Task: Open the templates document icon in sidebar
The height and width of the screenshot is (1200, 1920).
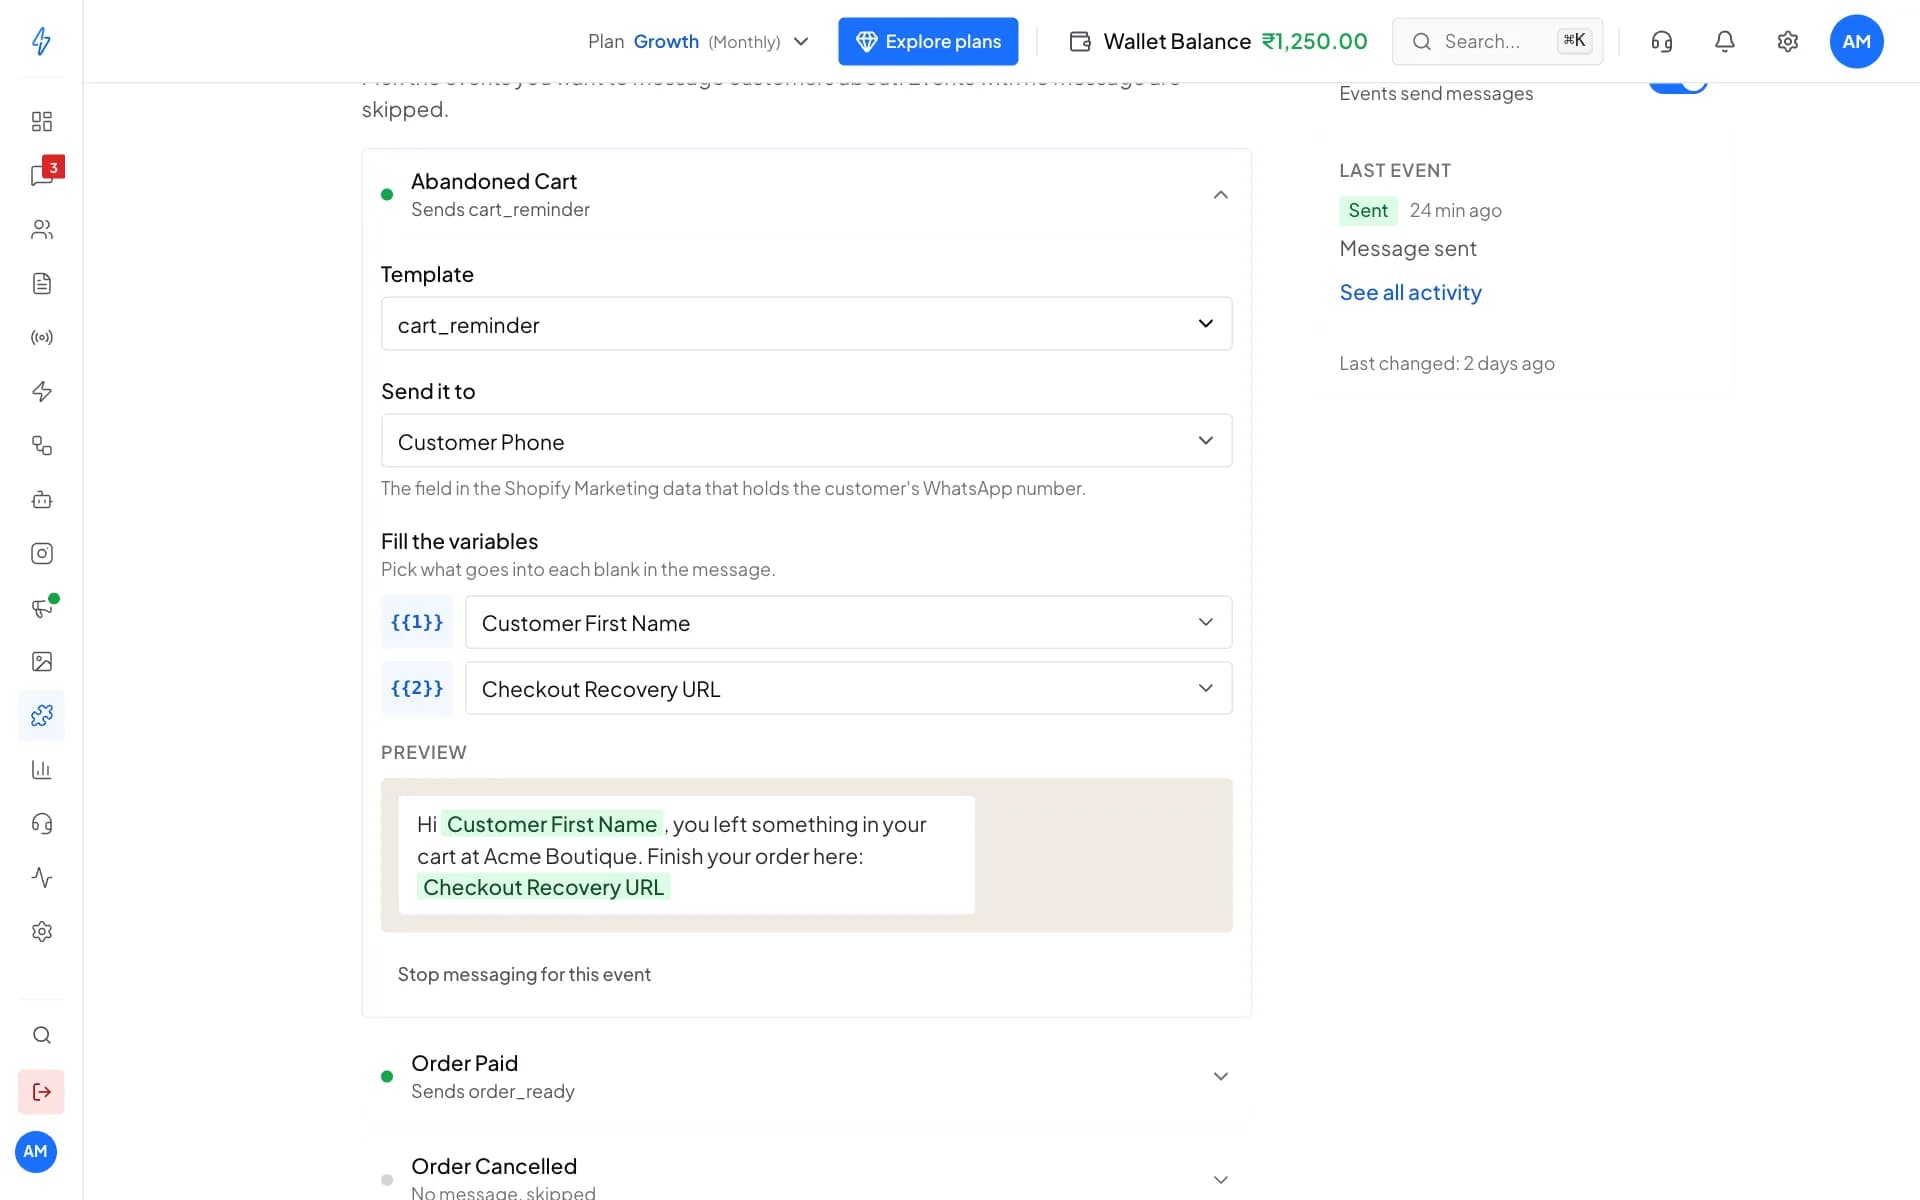Action: pyautogui.click(x=41, y=283)
